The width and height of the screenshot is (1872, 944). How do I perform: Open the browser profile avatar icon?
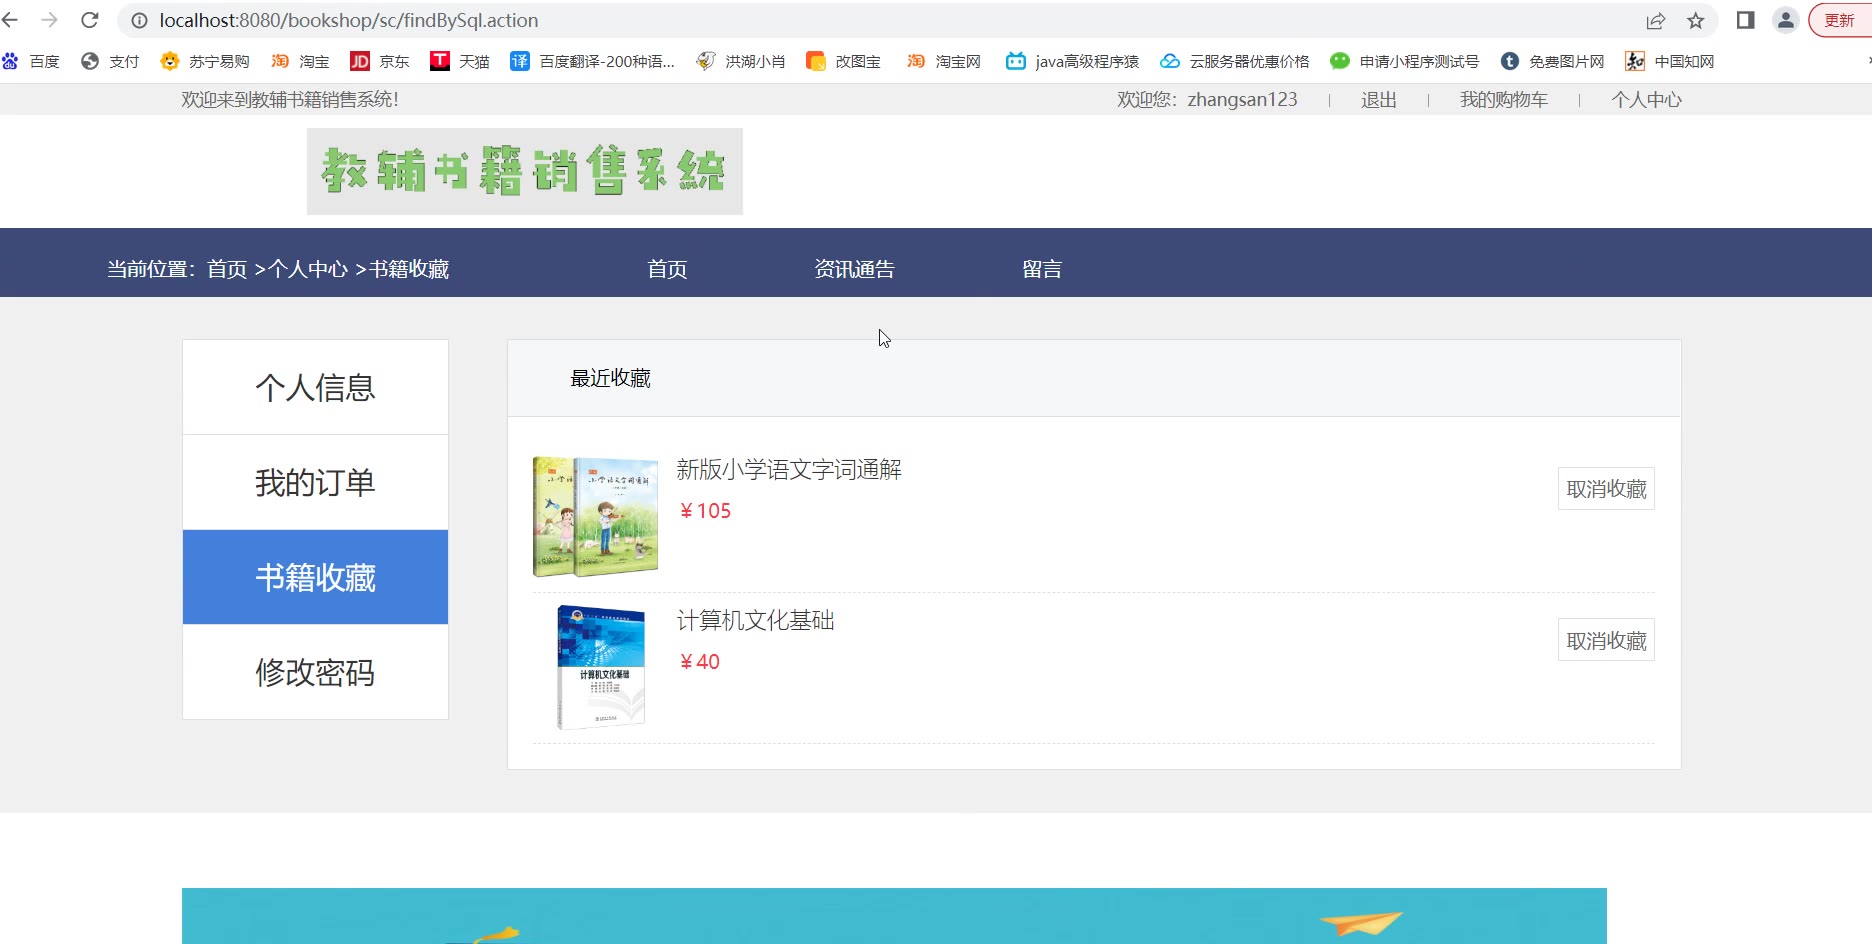(1785, 20)
